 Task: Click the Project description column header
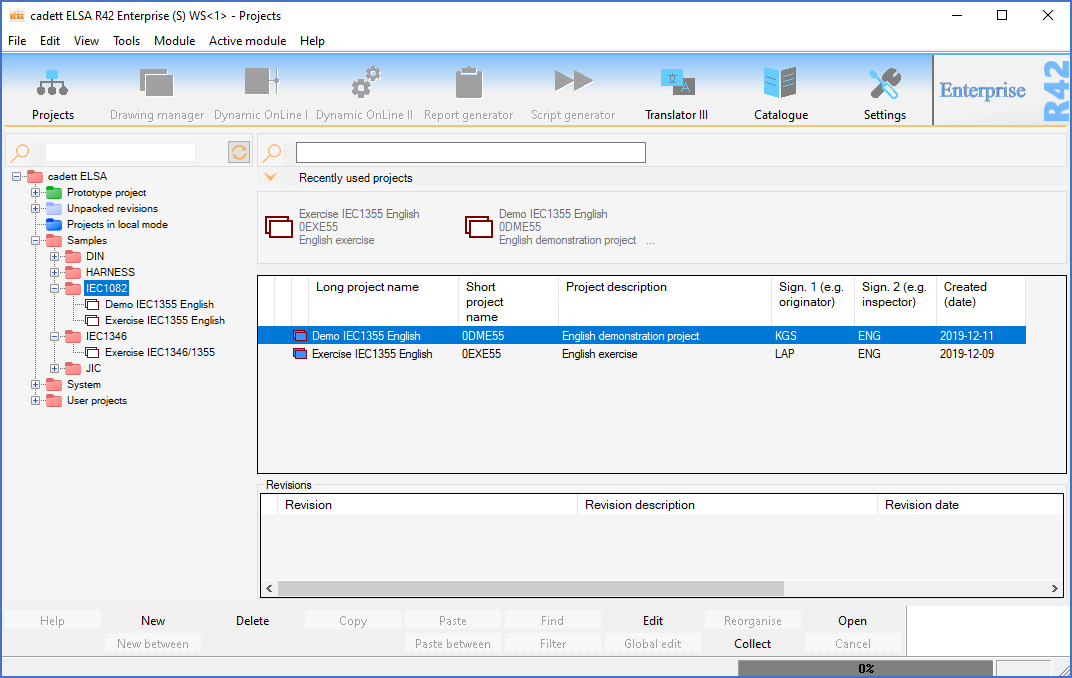coord(665,301)
